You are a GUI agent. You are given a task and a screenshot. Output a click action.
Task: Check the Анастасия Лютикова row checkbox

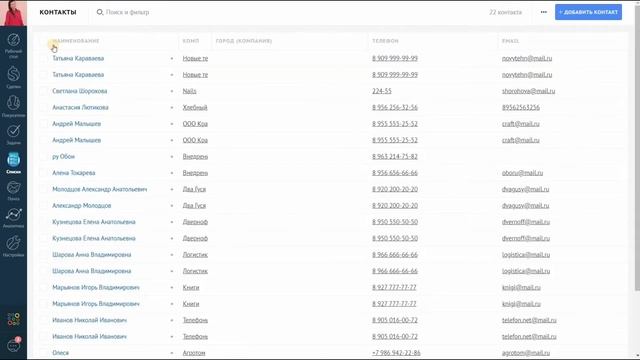pyautogui.click(x=44, y=107)
